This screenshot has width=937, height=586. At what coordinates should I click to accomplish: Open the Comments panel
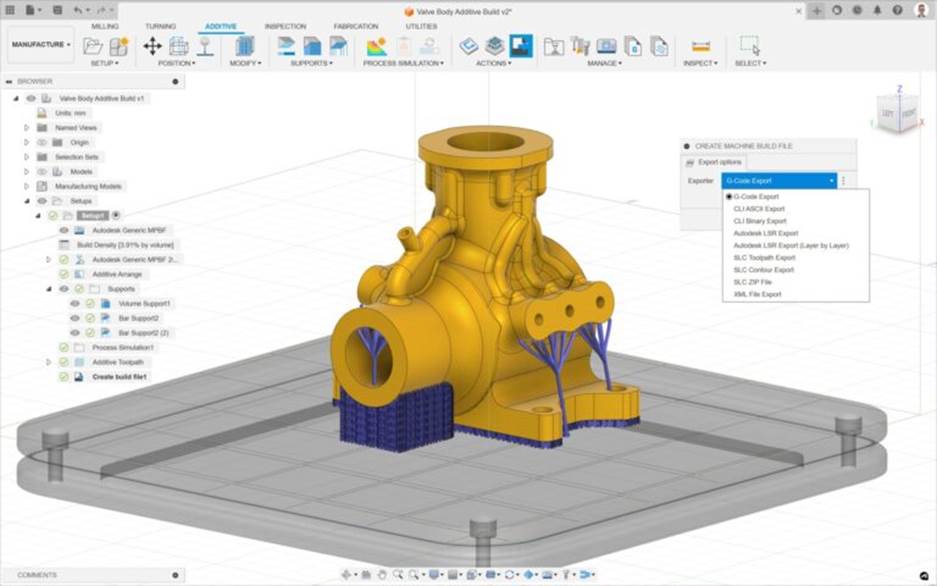[x=36, y=574]
